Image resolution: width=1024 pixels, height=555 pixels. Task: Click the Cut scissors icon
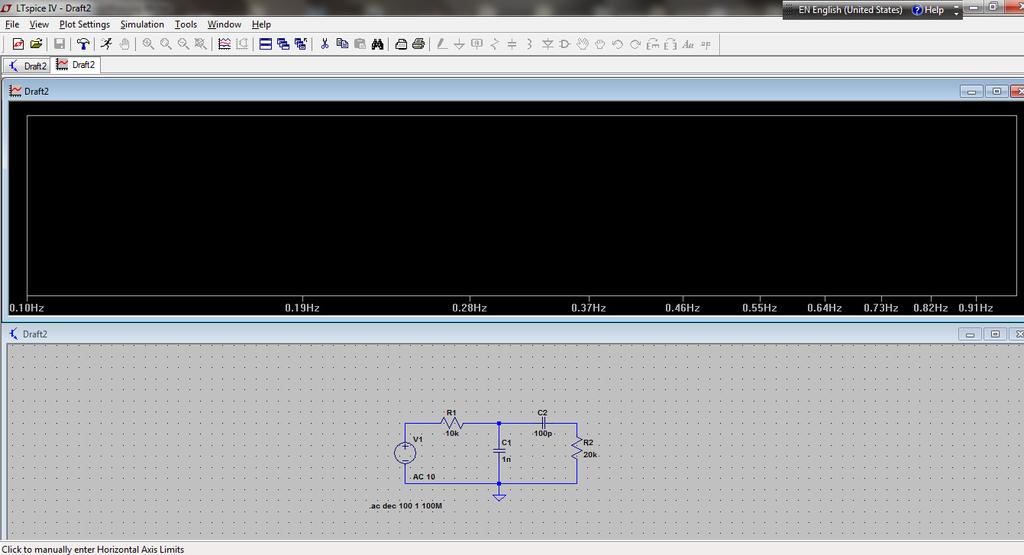click(x=325, y=44)
